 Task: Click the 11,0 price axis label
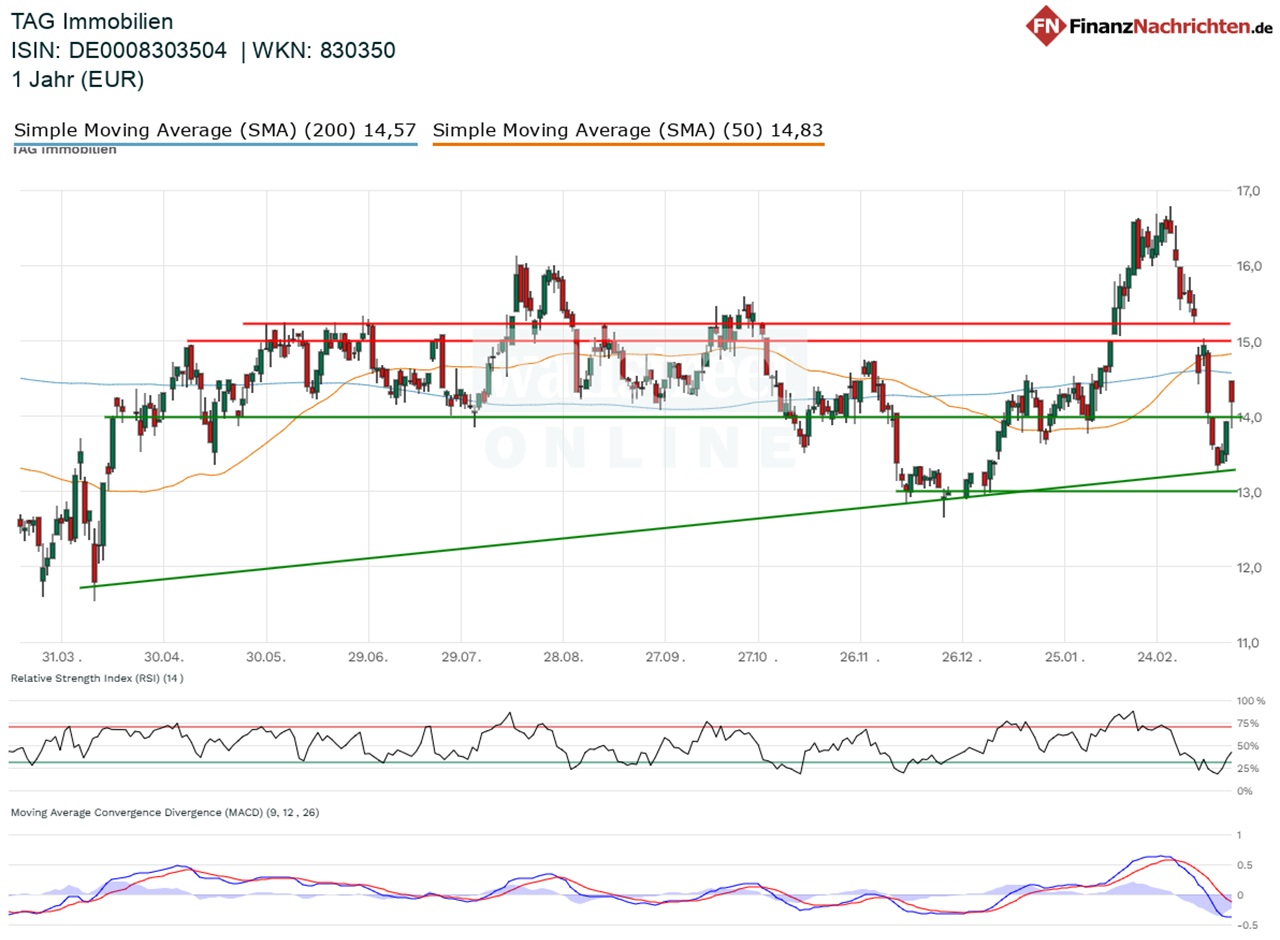pos(1250,643)
